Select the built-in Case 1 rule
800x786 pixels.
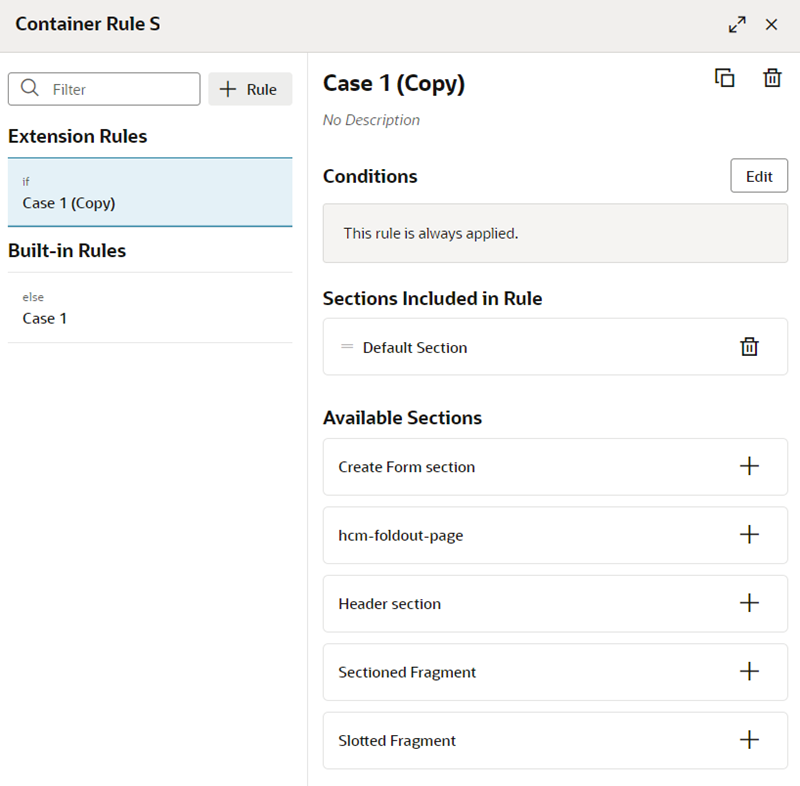click(150, 308)
